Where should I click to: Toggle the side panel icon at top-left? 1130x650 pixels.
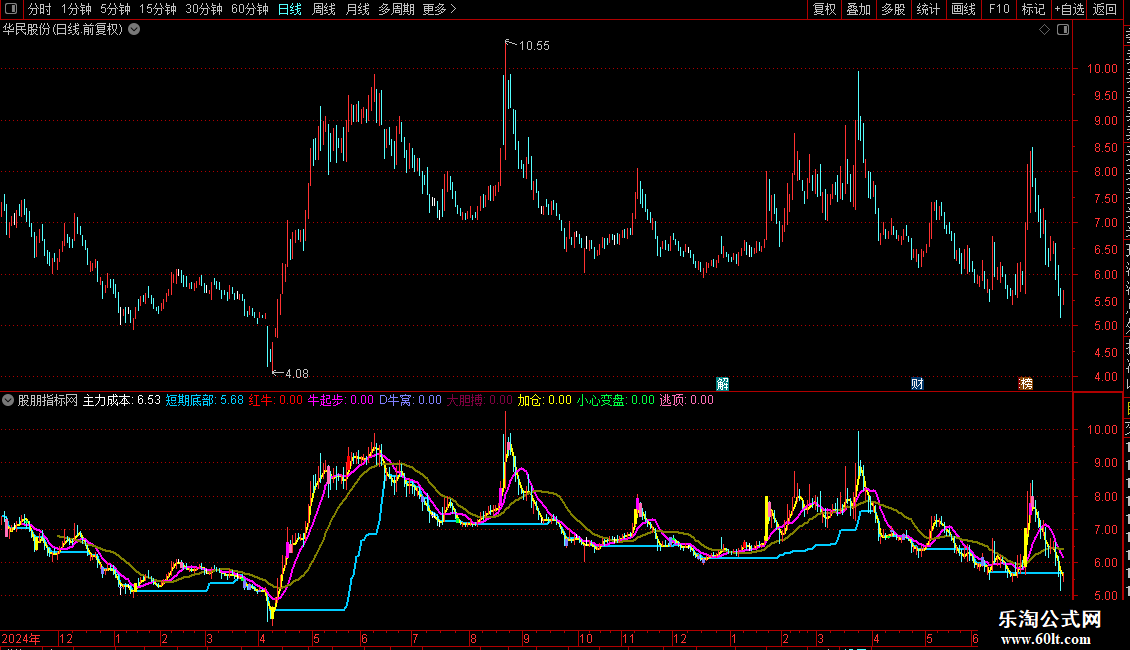pyautogui.click(x=11, y=9)
